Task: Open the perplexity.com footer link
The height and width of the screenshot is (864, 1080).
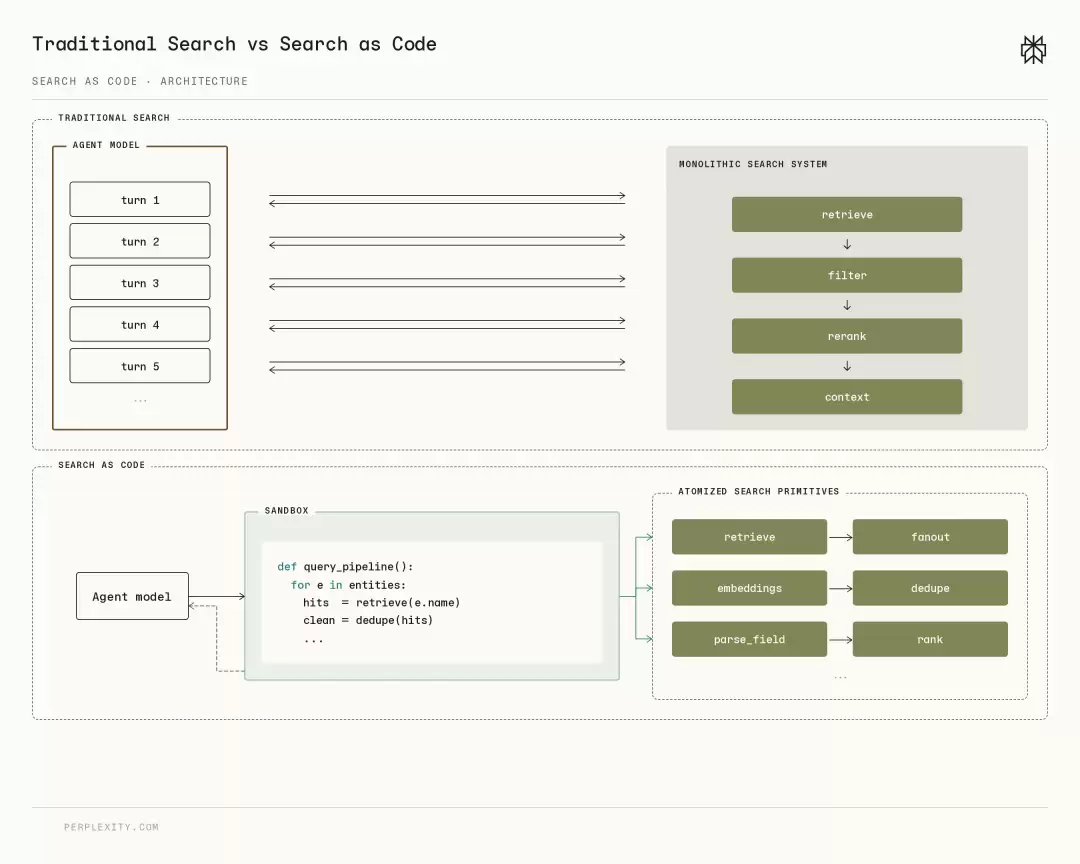Action: [111, 827]
